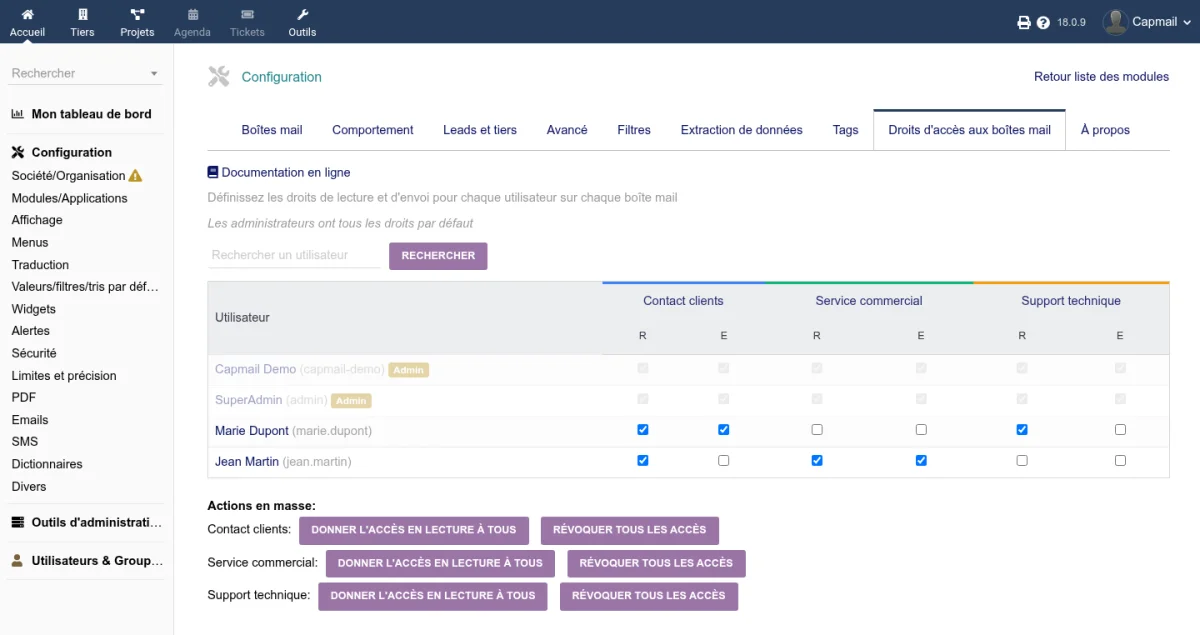This screenshot has height=635, width=1200.
Task: Open the Outils wrench icon
Action: 302,15
